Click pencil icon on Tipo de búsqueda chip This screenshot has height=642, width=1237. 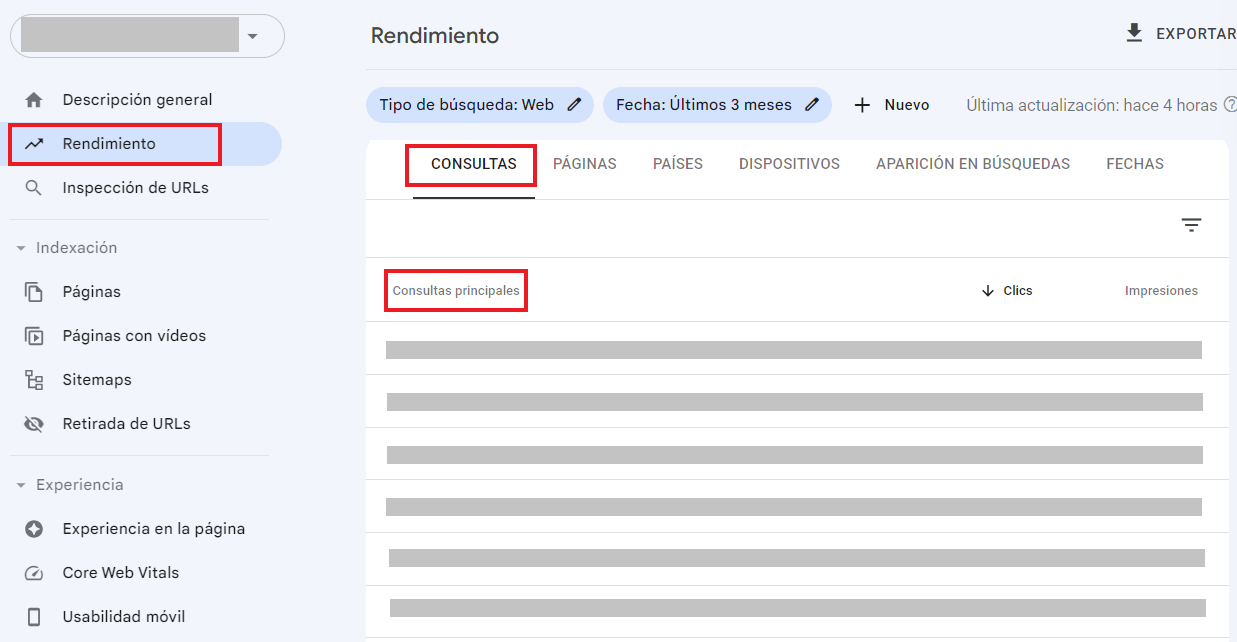[574, 105]
